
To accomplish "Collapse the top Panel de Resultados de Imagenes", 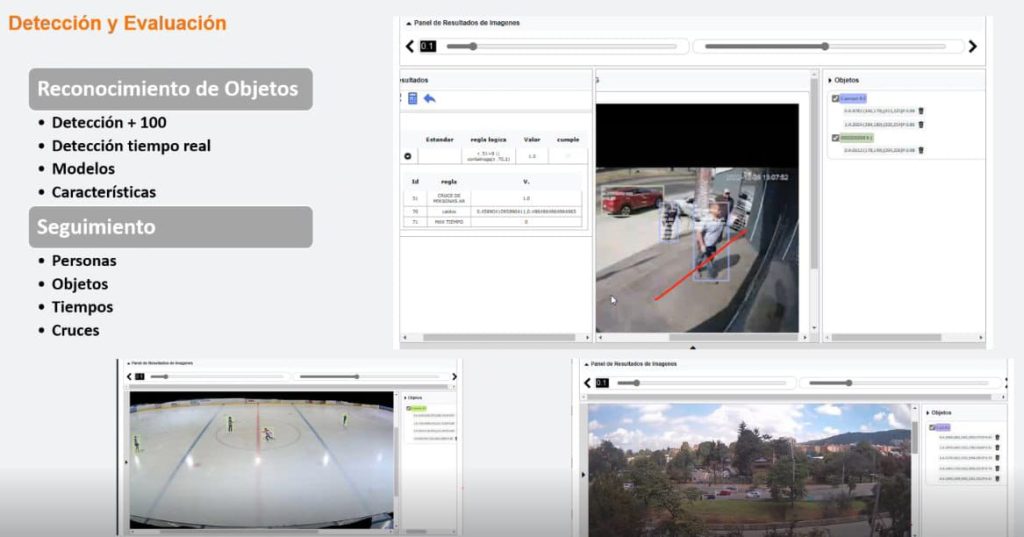I will coord(408,22).
